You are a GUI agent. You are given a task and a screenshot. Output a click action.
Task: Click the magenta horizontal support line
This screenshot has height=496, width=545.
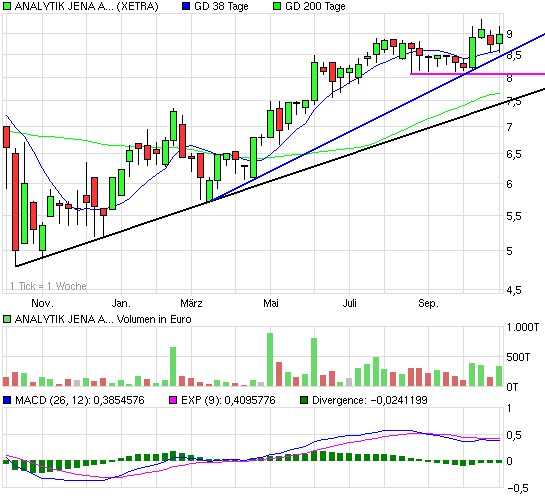[478, 74]
